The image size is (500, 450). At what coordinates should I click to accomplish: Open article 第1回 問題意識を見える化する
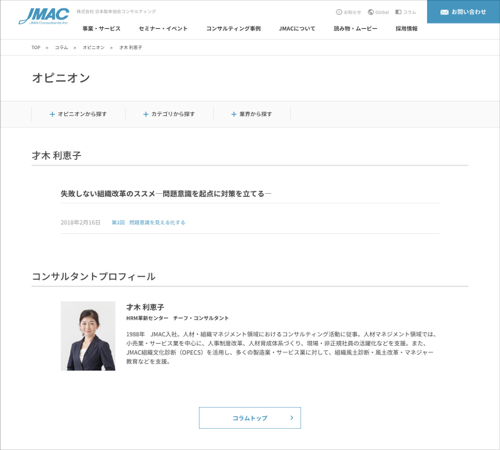coord(148,222)
